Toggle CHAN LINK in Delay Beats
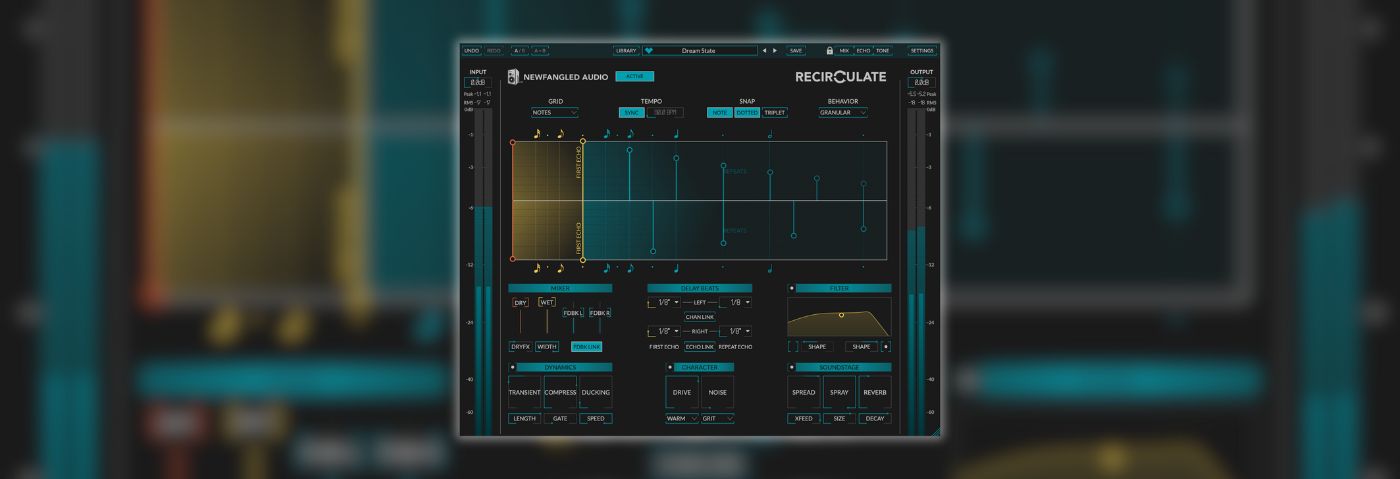1400x479 pixels. 699,317
